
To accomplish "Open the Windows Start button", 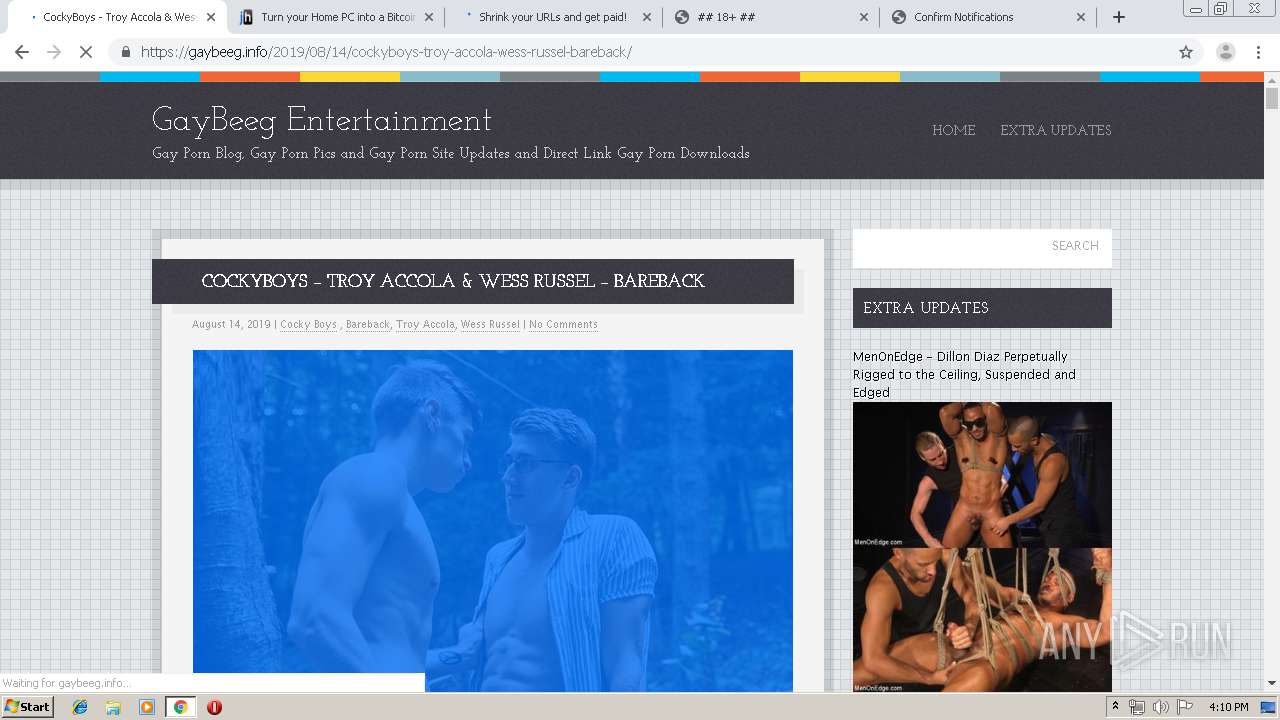I will point(27,706).
